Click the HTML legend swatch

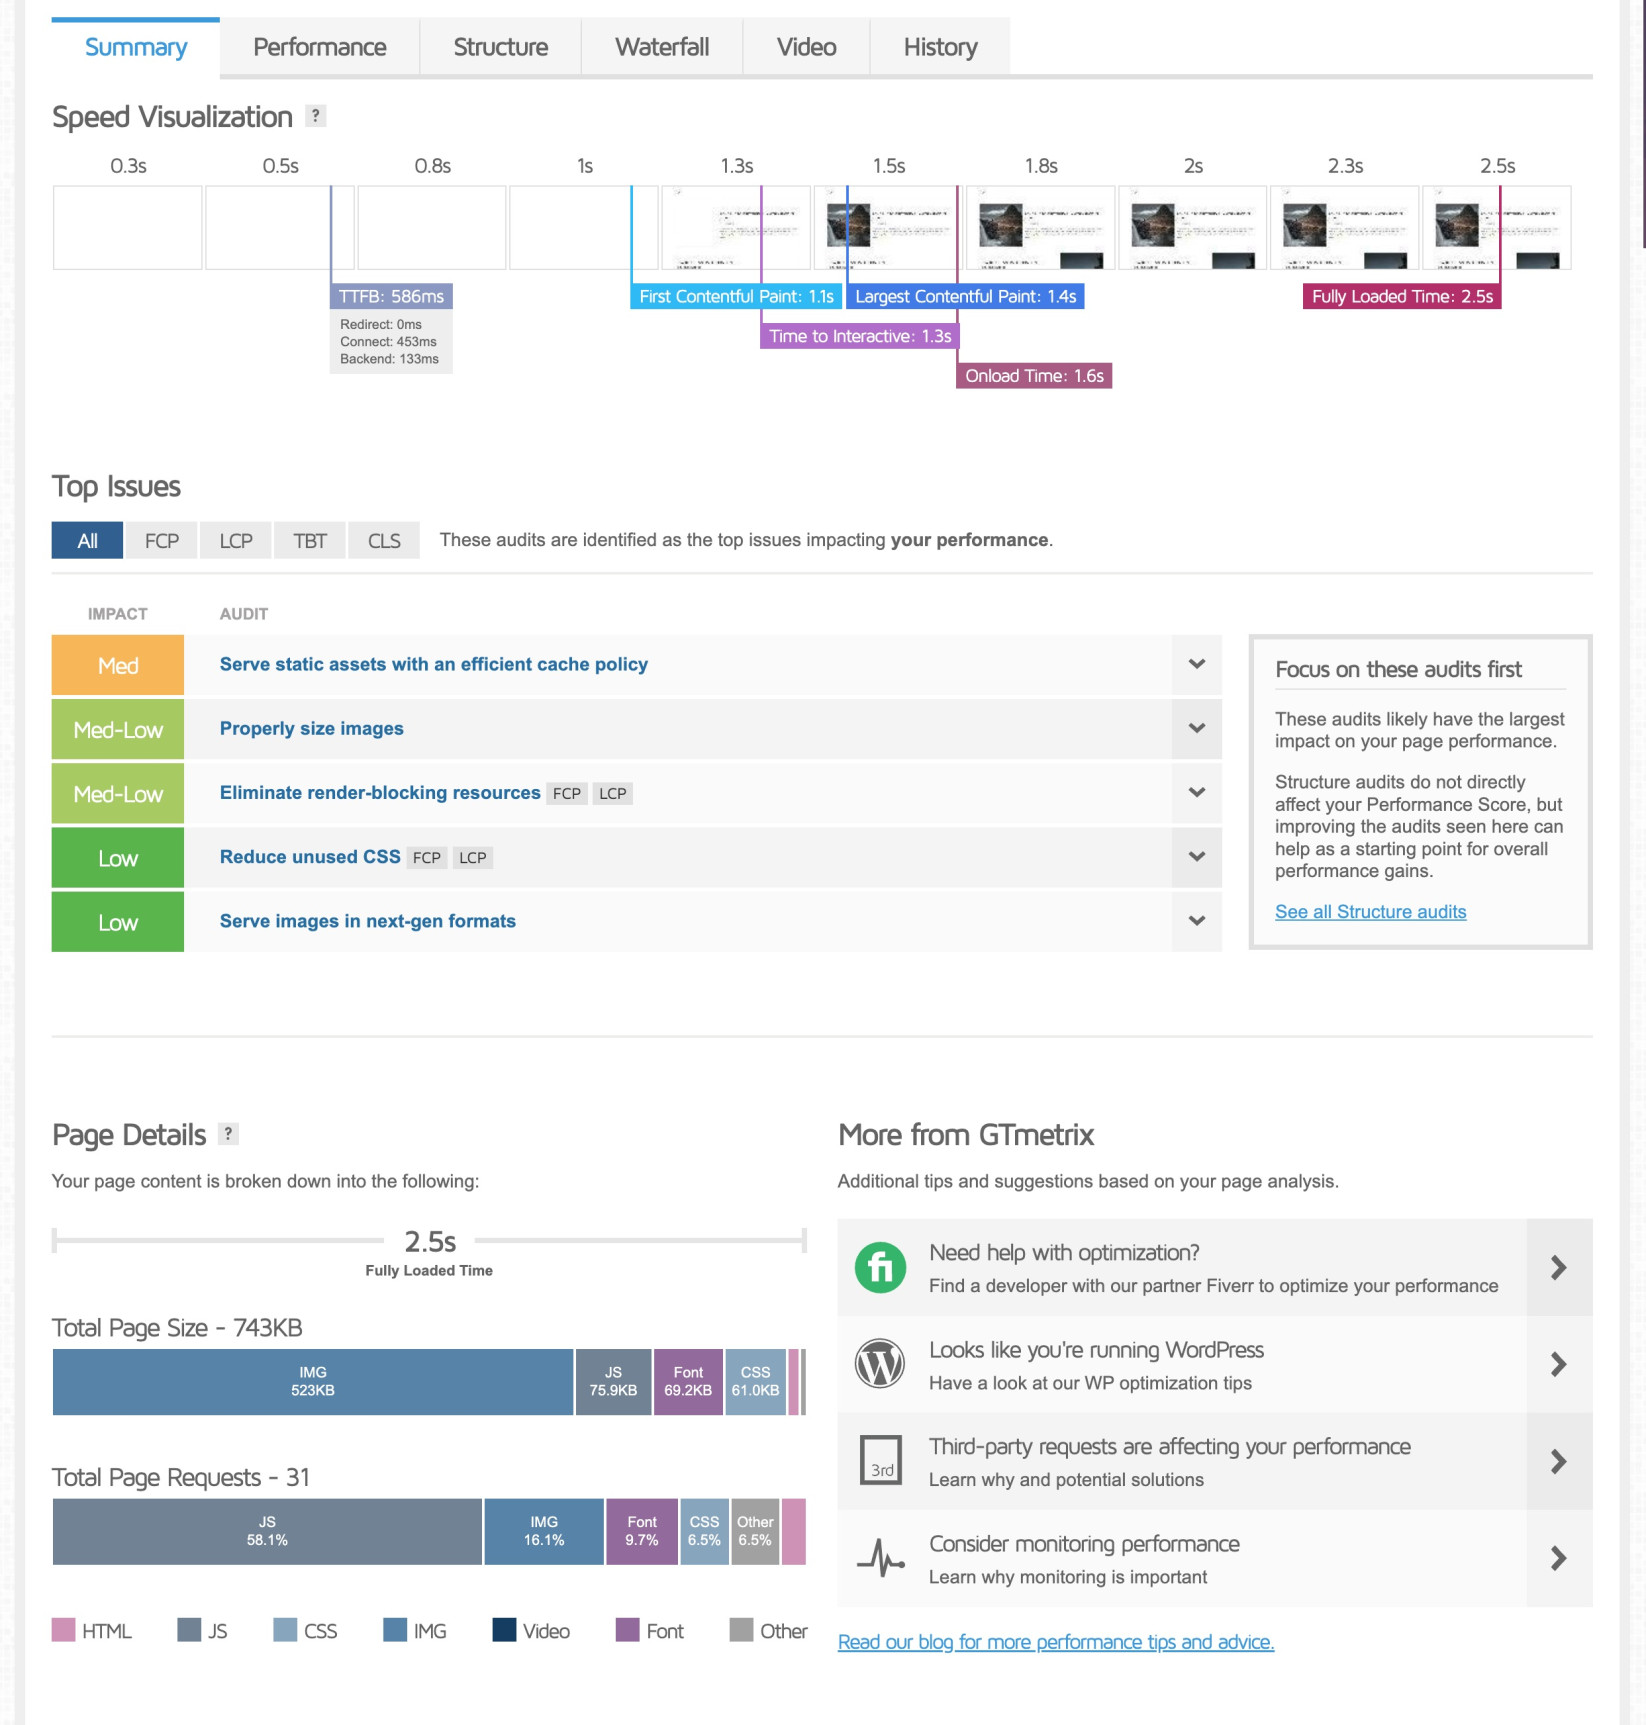coord(64,1630)
